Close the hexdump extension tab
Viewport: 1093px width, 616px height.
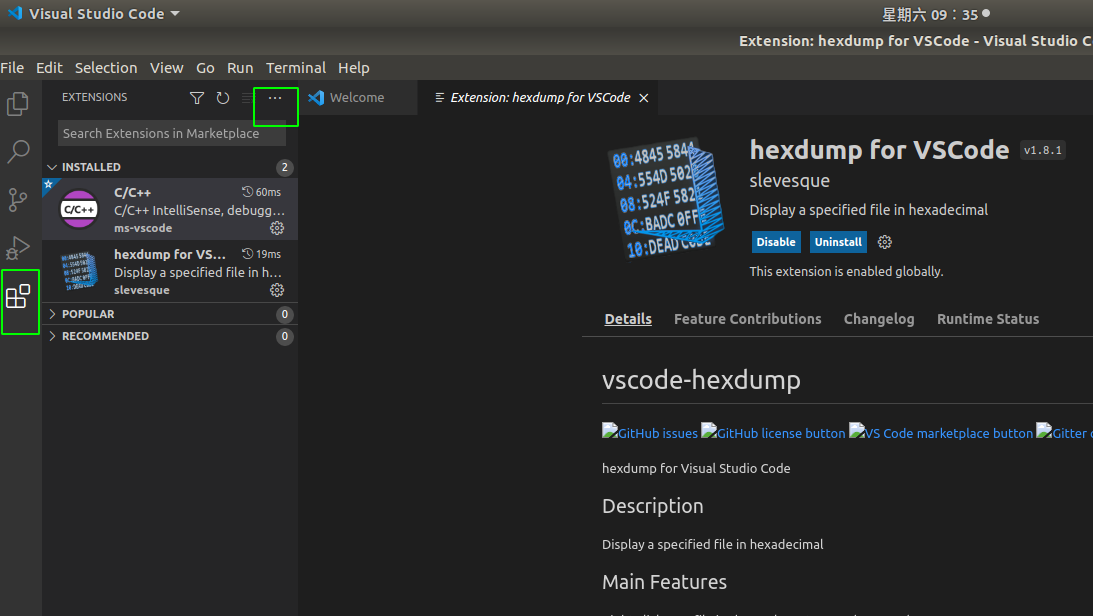pyautogui.click(x=644, y=98)
